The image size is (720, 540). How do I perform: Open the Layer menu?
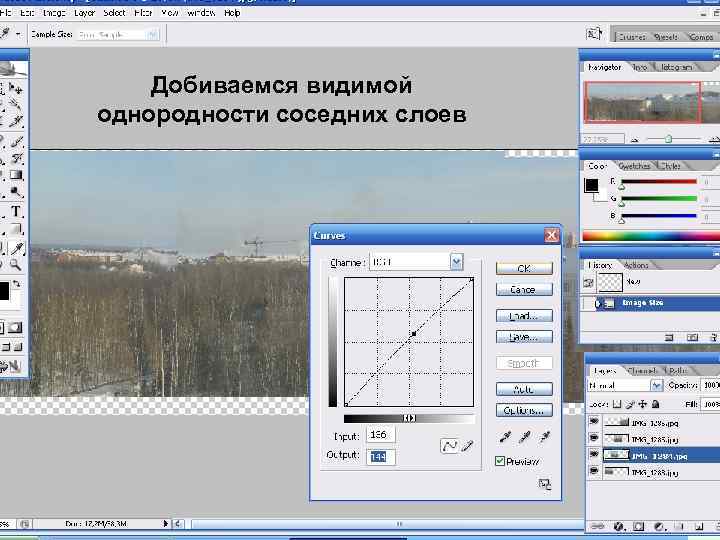[84, 13]
